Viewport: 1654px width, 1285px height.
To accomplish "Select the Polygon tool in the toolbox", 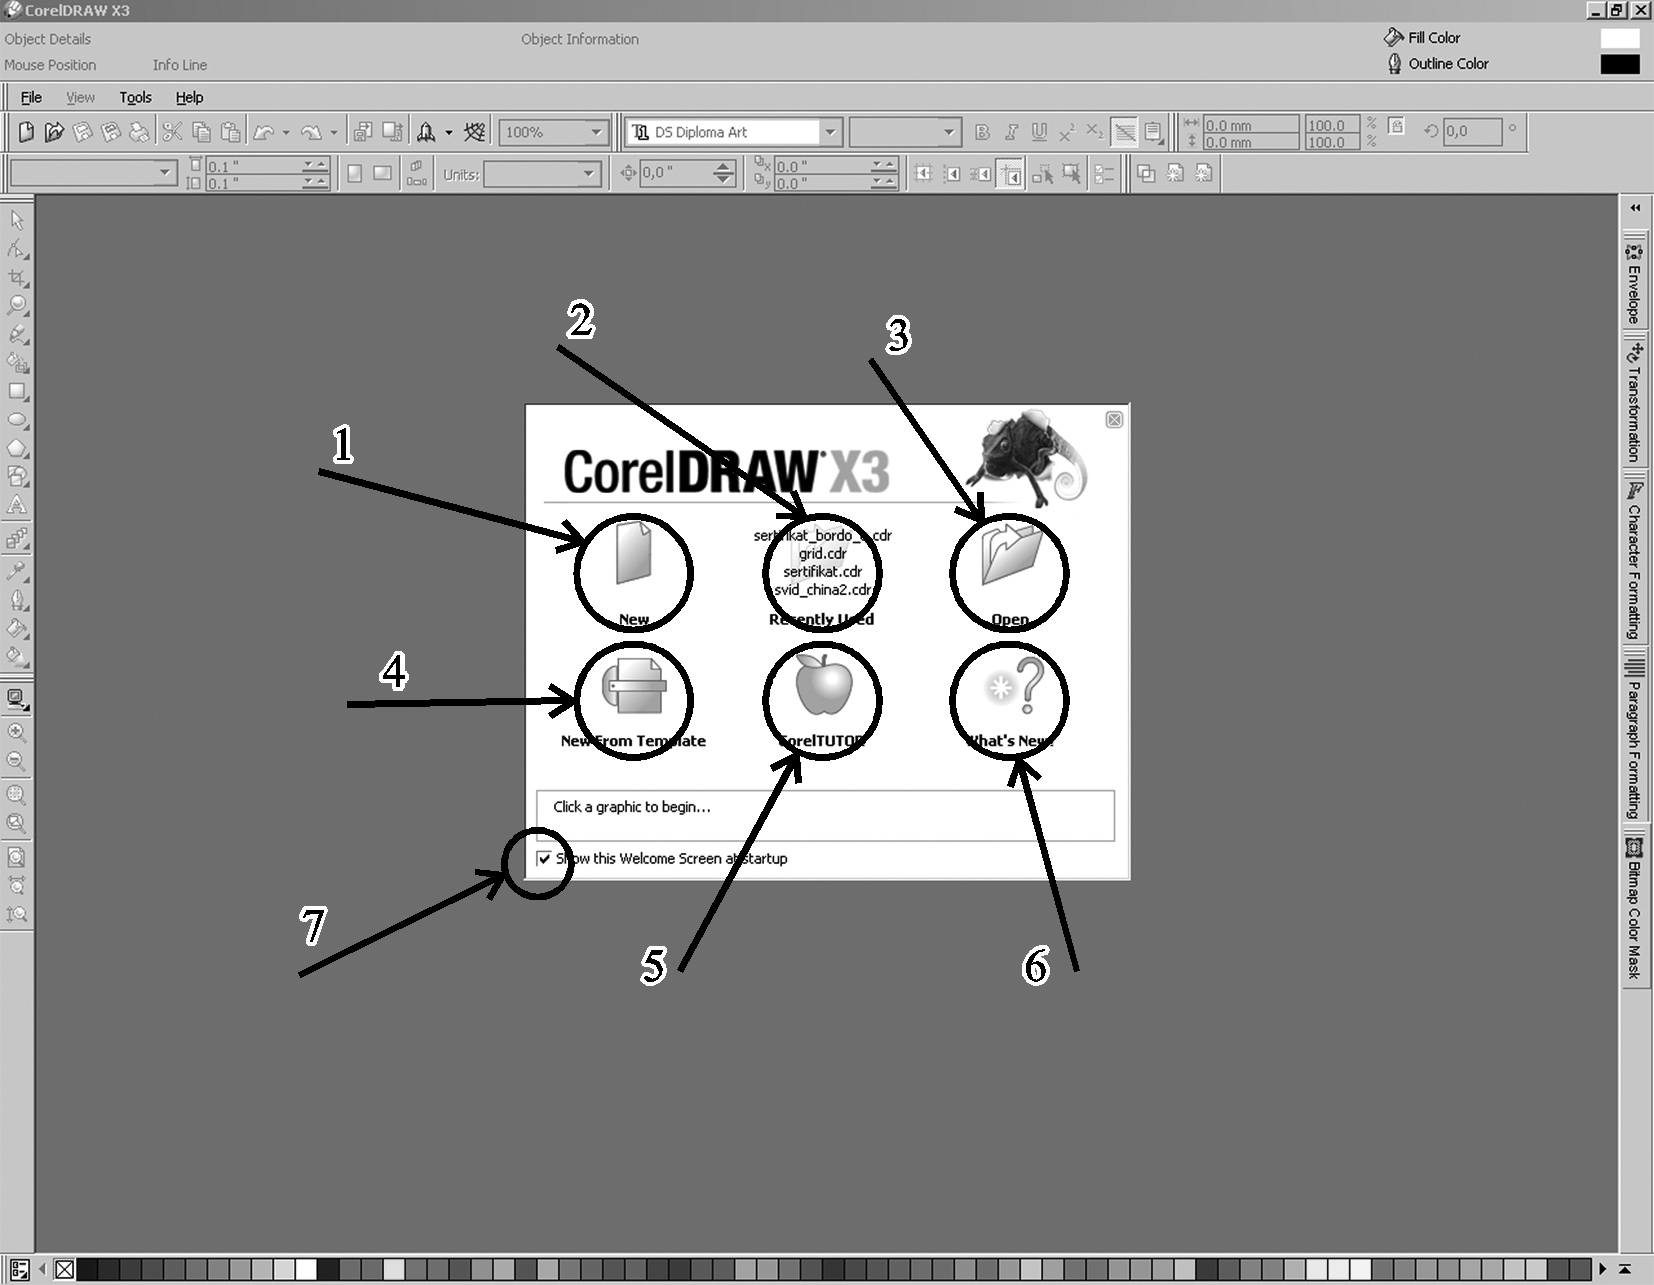I will [17, 448].
